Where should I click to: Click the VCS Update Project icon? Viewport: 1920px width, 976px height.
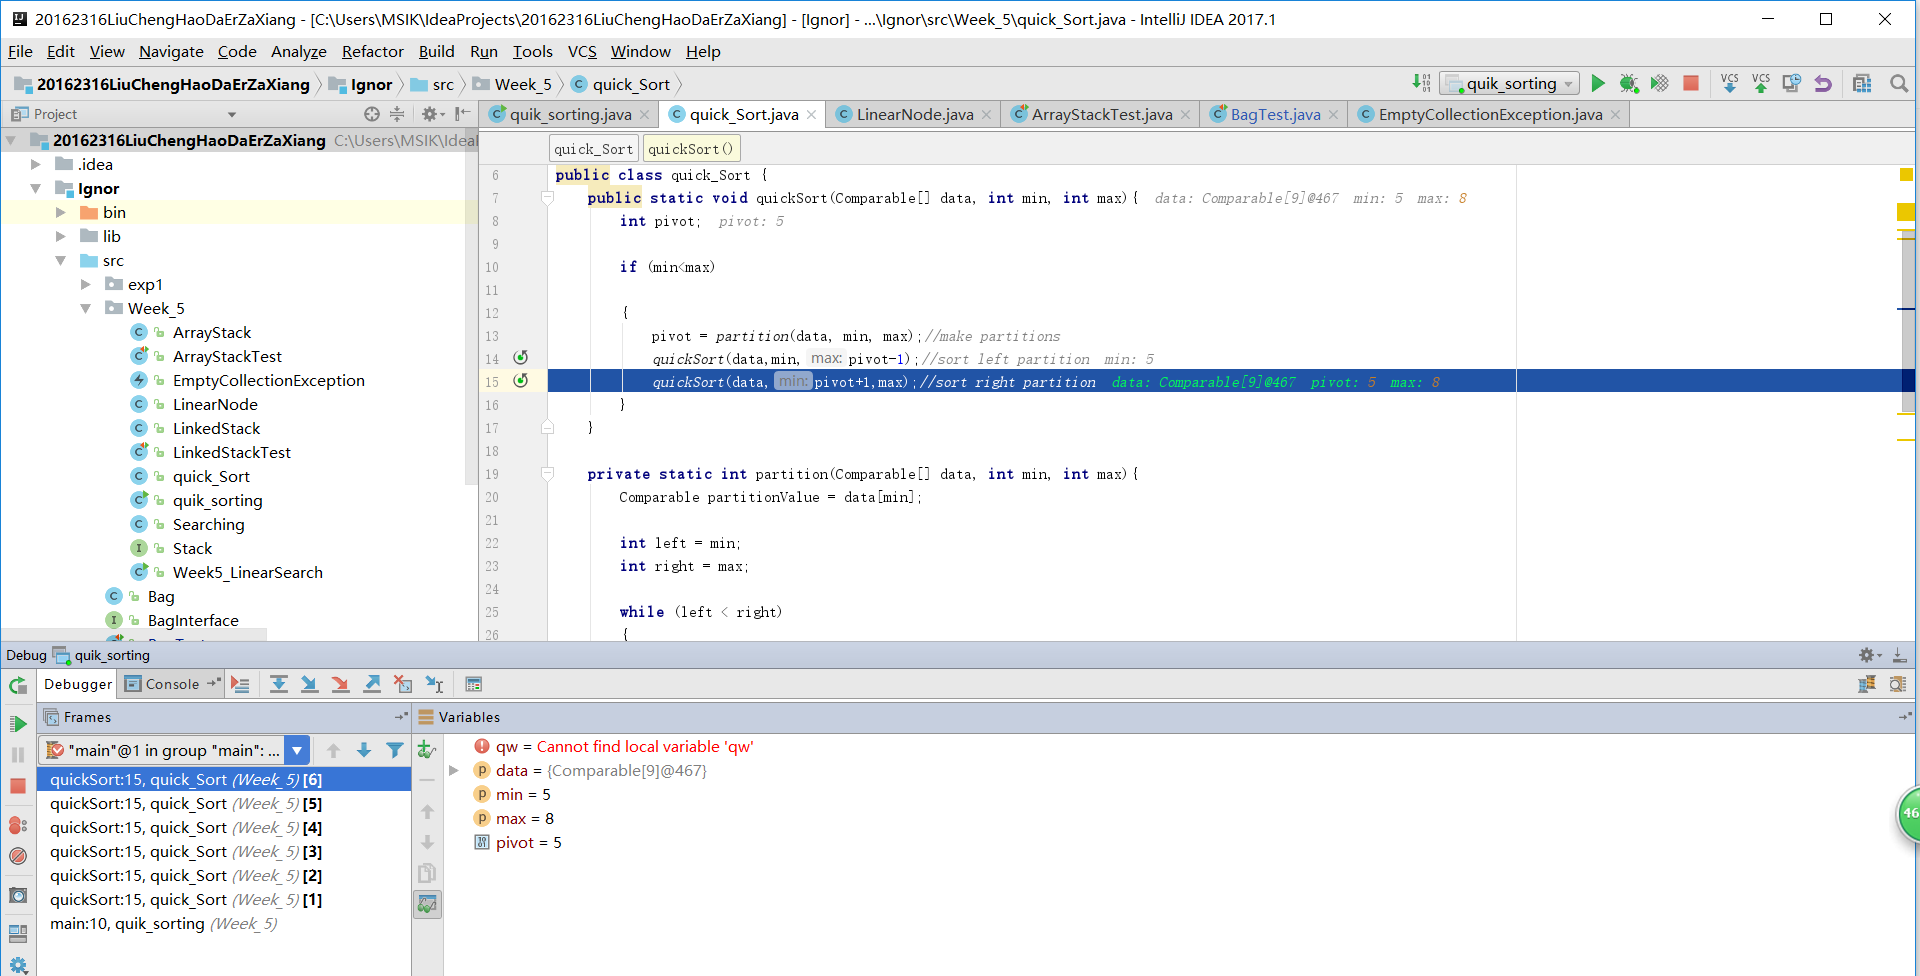tap(1730, 84)
